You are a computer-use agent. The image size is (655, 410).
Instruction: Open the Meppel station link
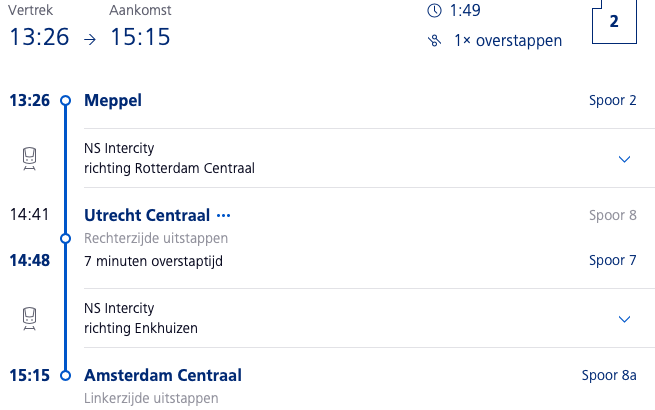click(x=113, y=101)
